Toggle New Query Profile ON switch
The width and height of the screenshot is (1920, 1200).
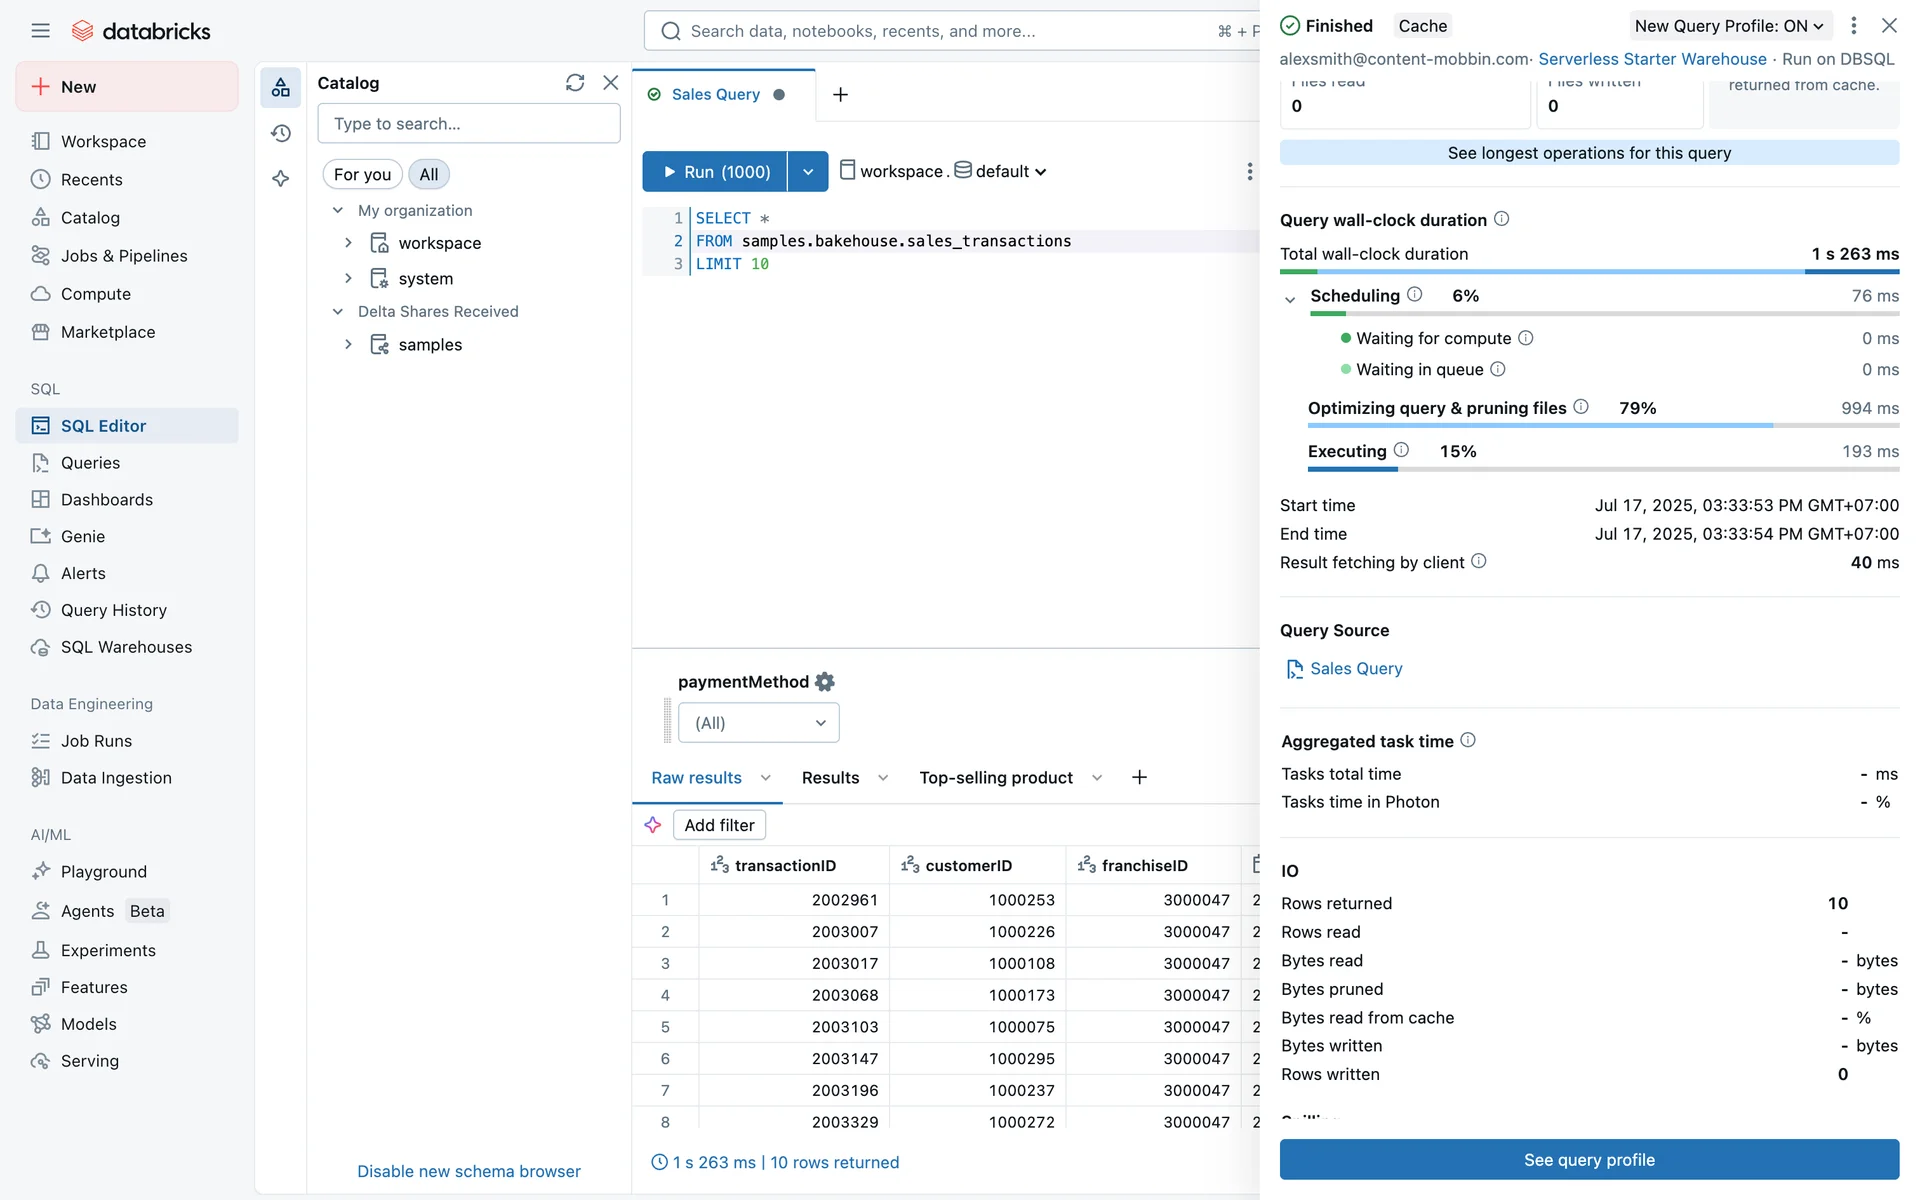coord(1729,26)
